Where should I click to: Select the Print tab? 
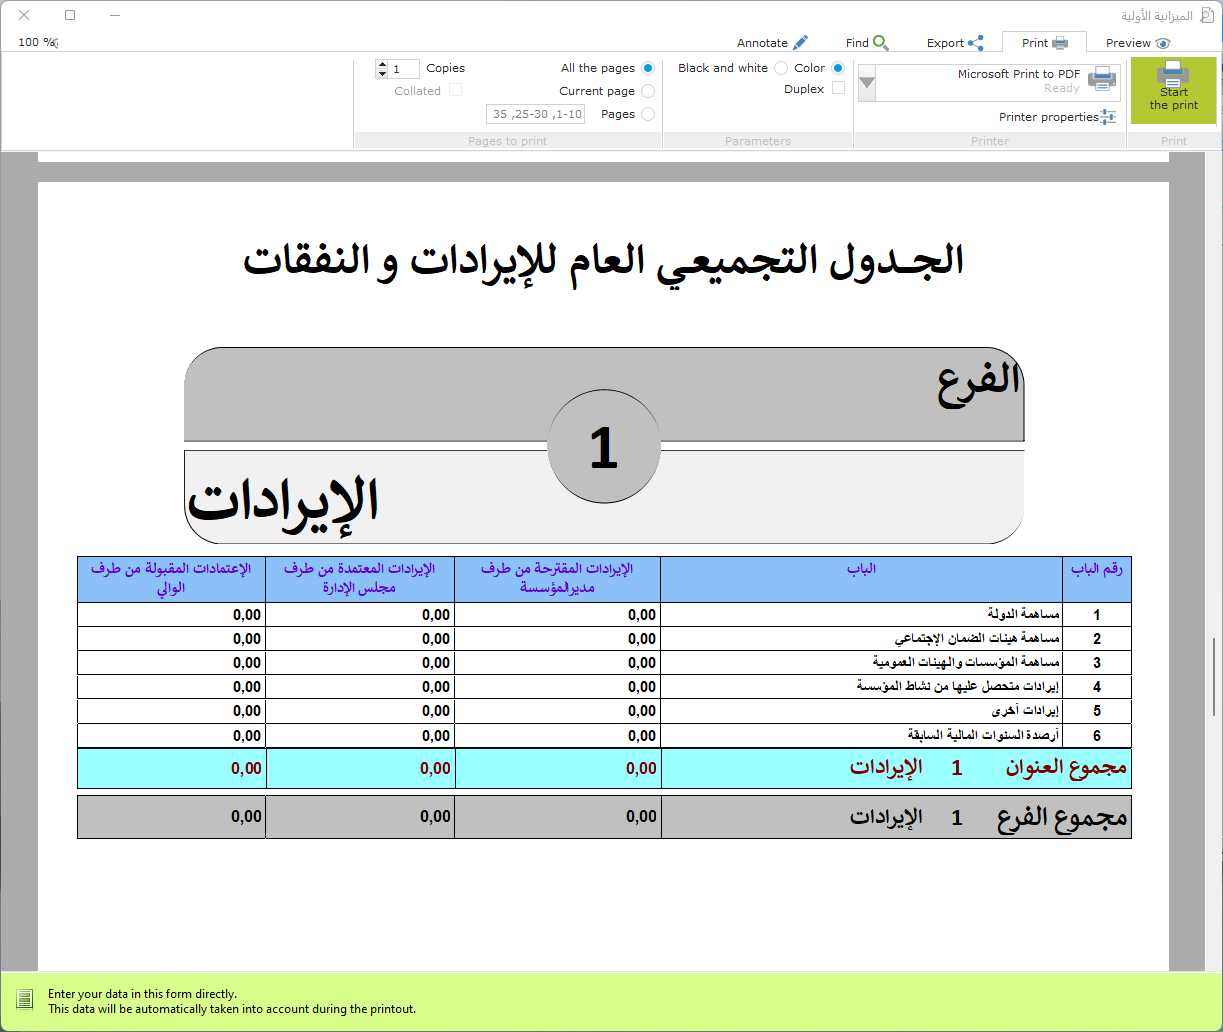(x=1044, y=43)
